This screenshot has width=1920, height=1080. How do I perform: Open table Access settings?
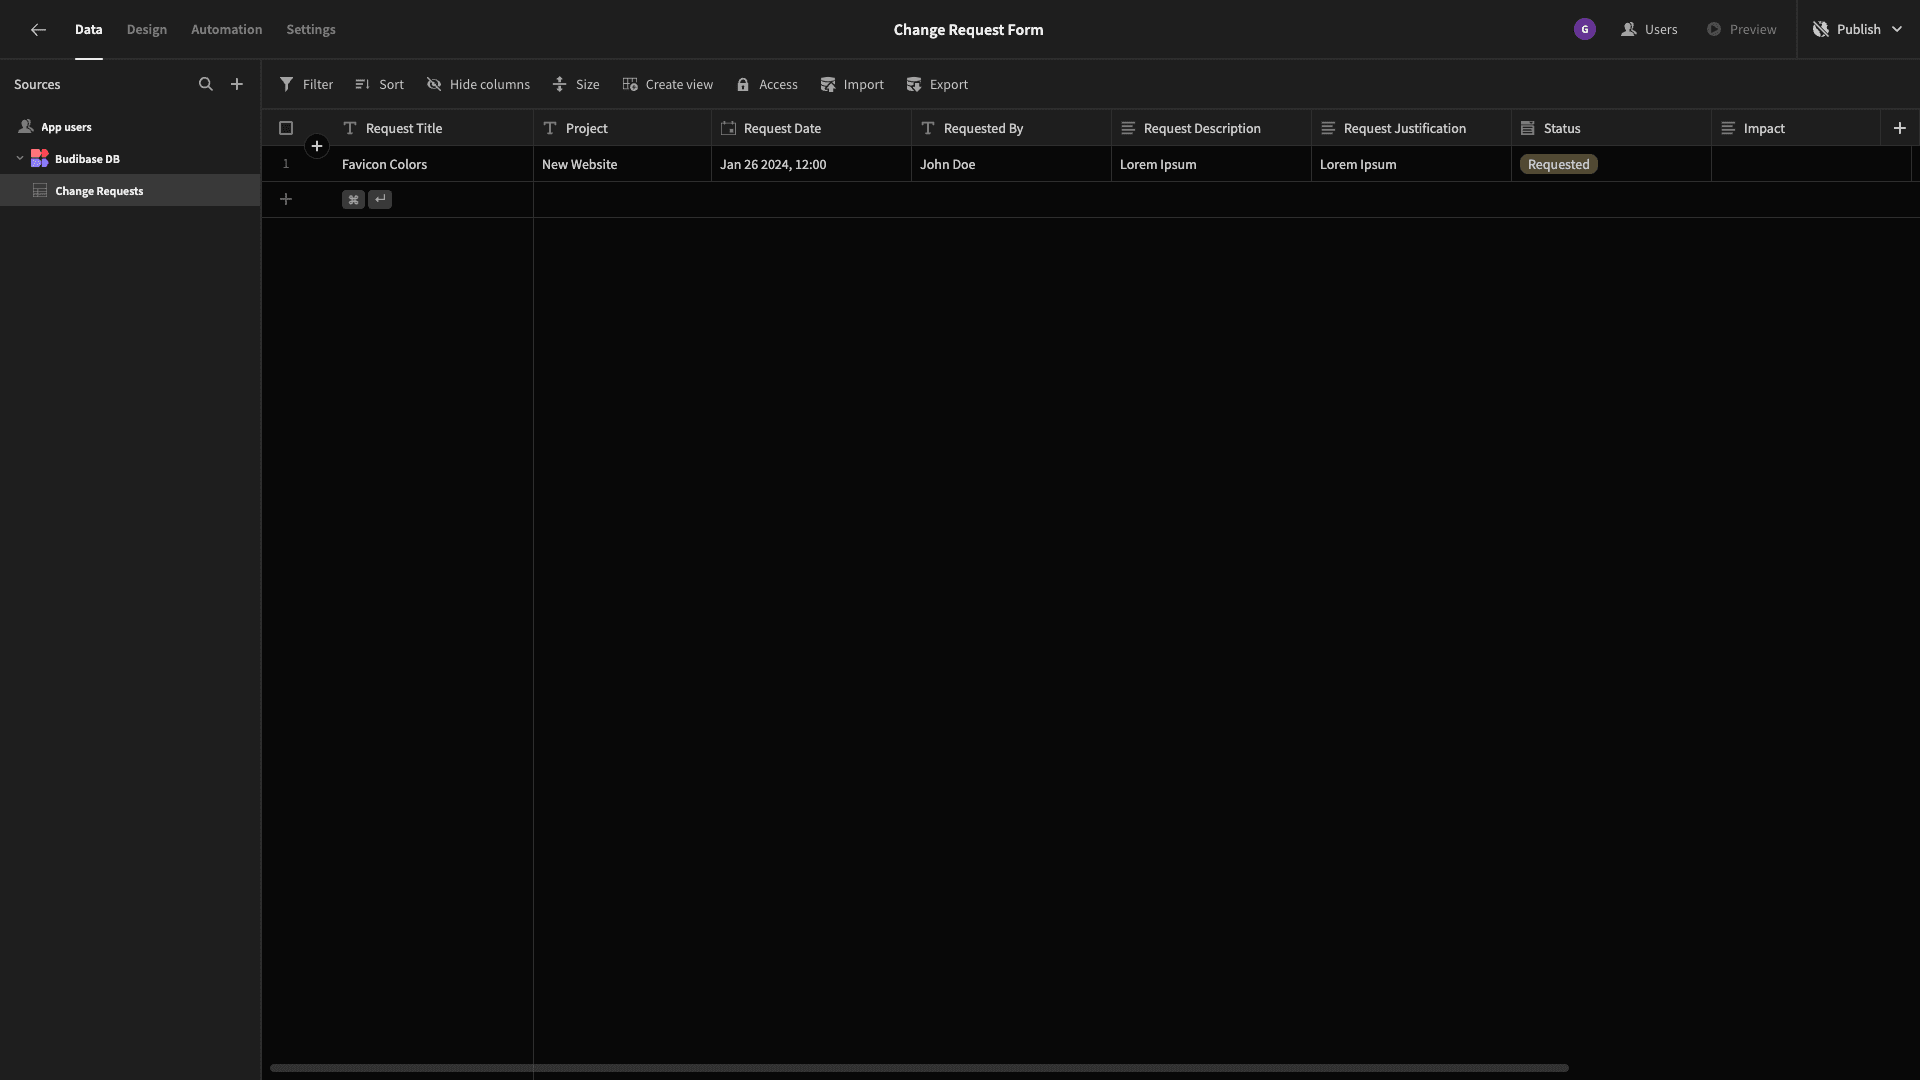tap(767, 85)
